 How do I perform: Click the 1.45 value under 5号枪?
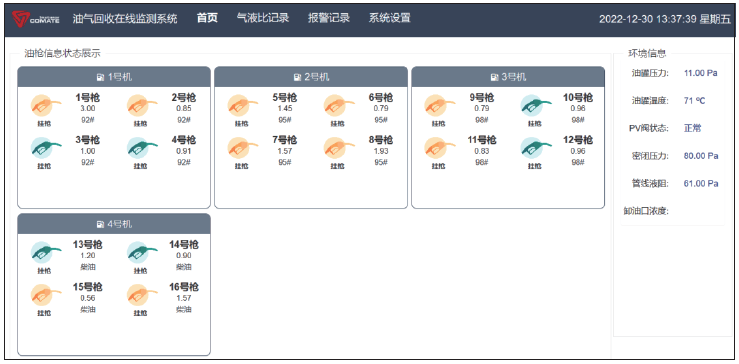(285, 108)
